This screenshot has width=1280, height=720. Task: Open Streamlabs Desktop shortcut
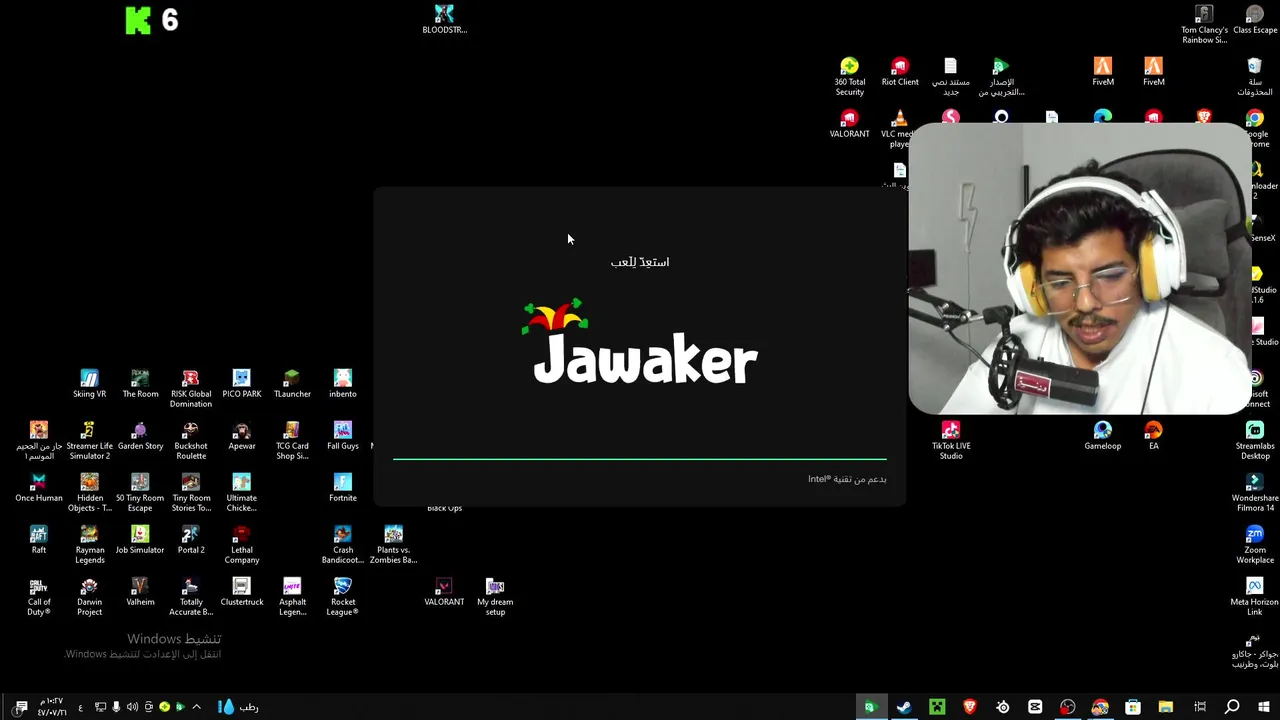pyautogui.click(x=1255, y=440)
